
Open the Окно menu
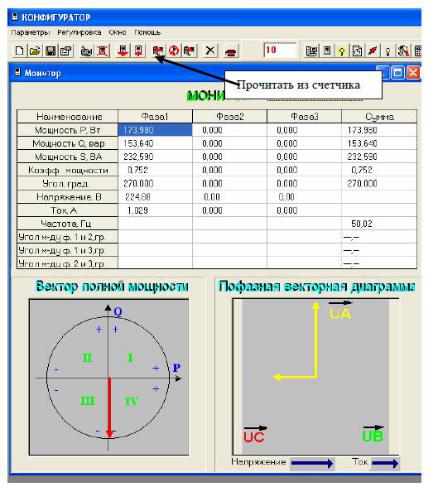pyautogui.click(x=117, y=33)
